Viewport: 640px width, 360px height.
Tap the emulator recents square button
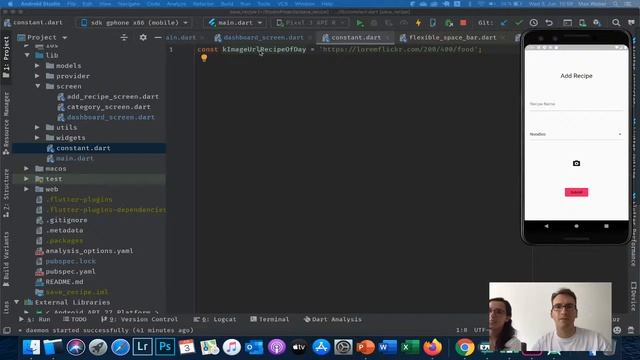click(x=607, y=226)
